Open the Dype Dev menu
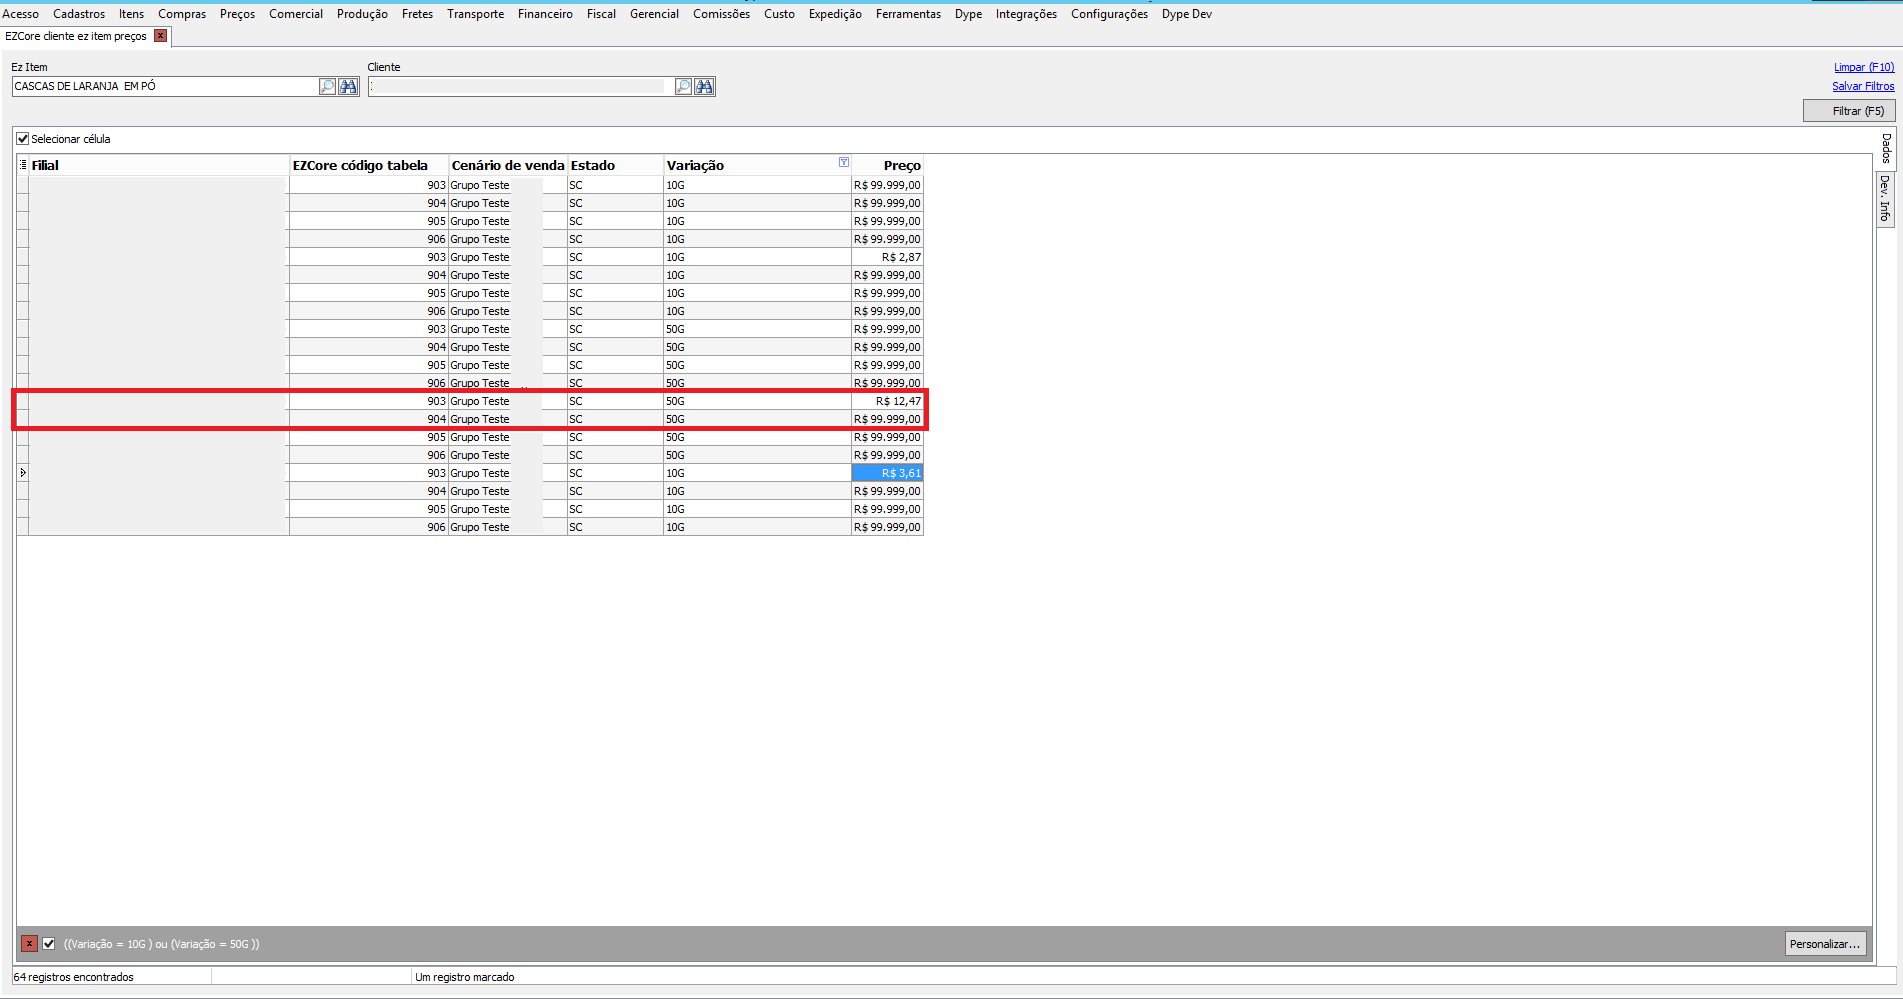The width and height of the screenshot is (1903, 999). 1186,14
